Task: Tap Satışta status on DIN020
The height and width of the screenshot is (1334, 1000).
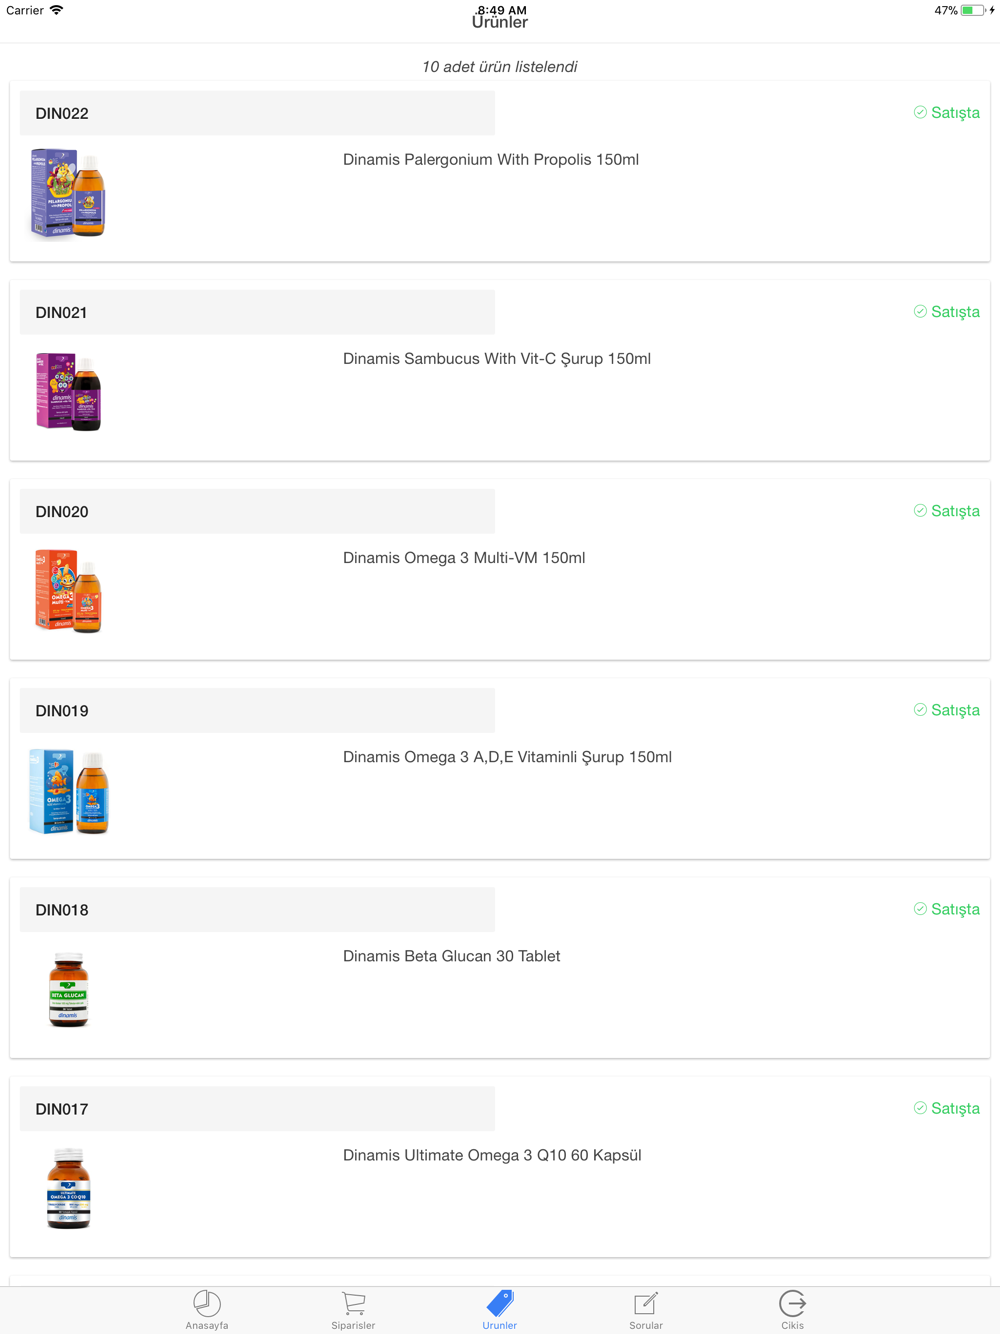Action: click(x=946, y=511)
